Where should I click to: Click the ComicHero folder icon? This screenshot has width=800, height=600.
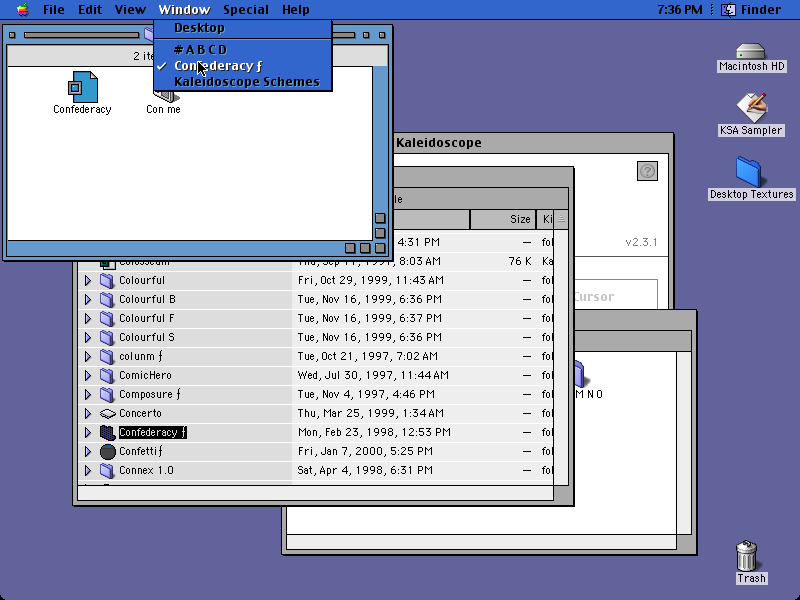(107, 376)
